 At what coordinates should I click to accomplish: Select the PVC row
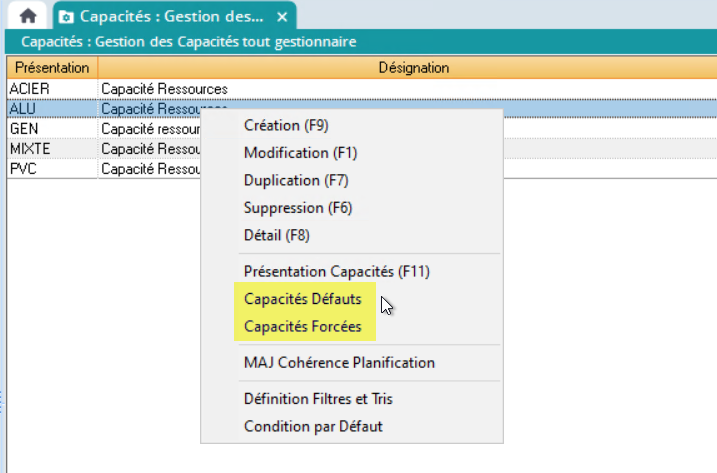[x=50, y=169]
